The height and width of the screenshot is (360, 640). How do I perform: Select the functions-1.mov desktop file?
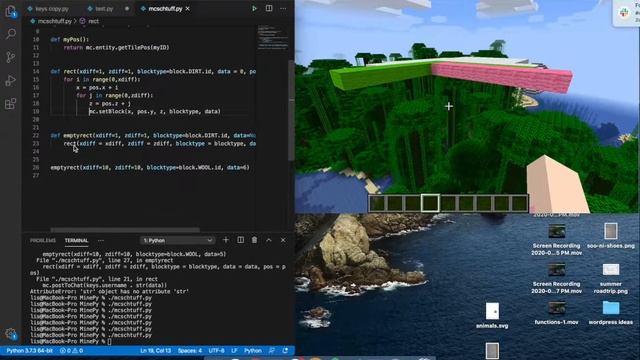(556, 313)
